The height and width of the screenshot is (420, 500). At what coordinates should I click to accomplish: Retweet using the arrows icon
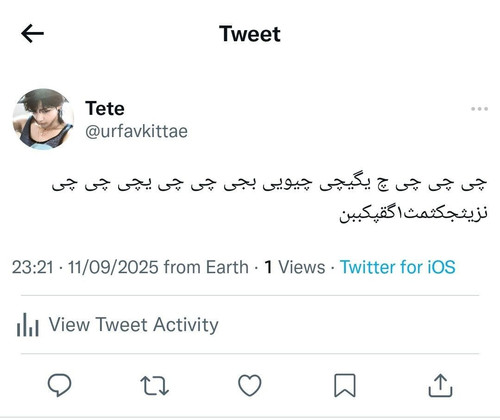pyautogui.click(x=154, y=386)
